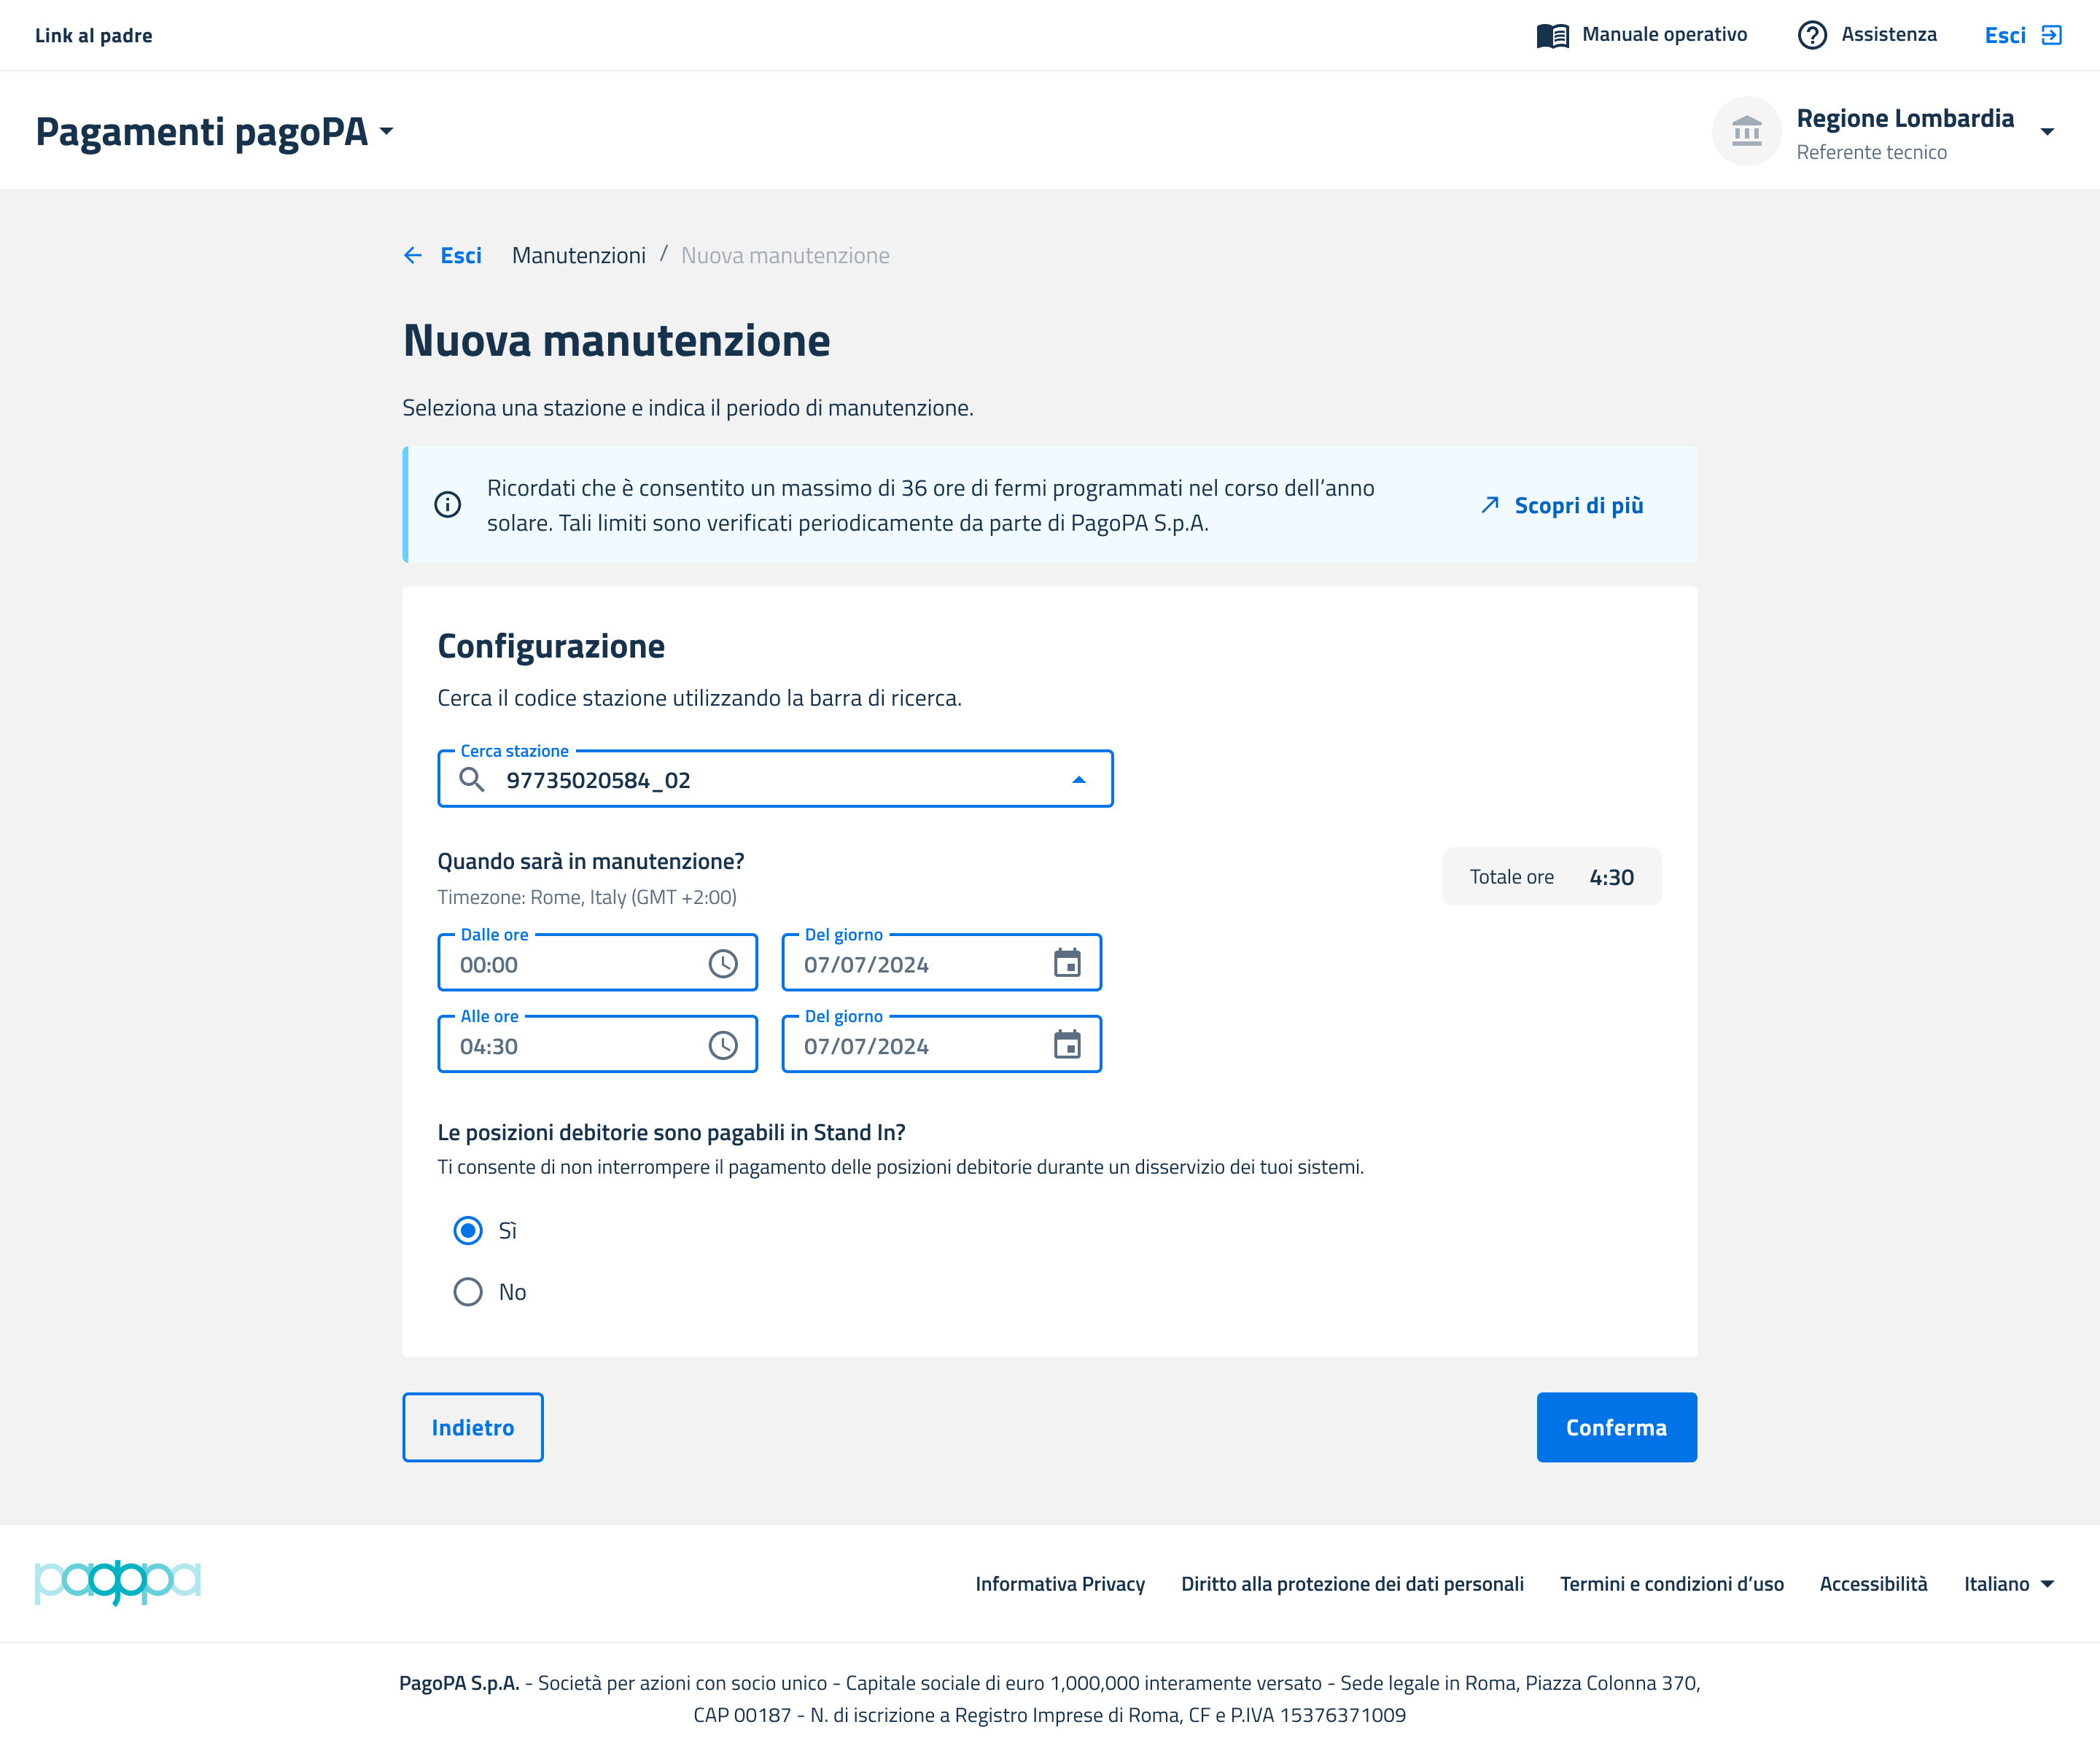Open the clock picker for Dalle ore

(x=722, y=964)
